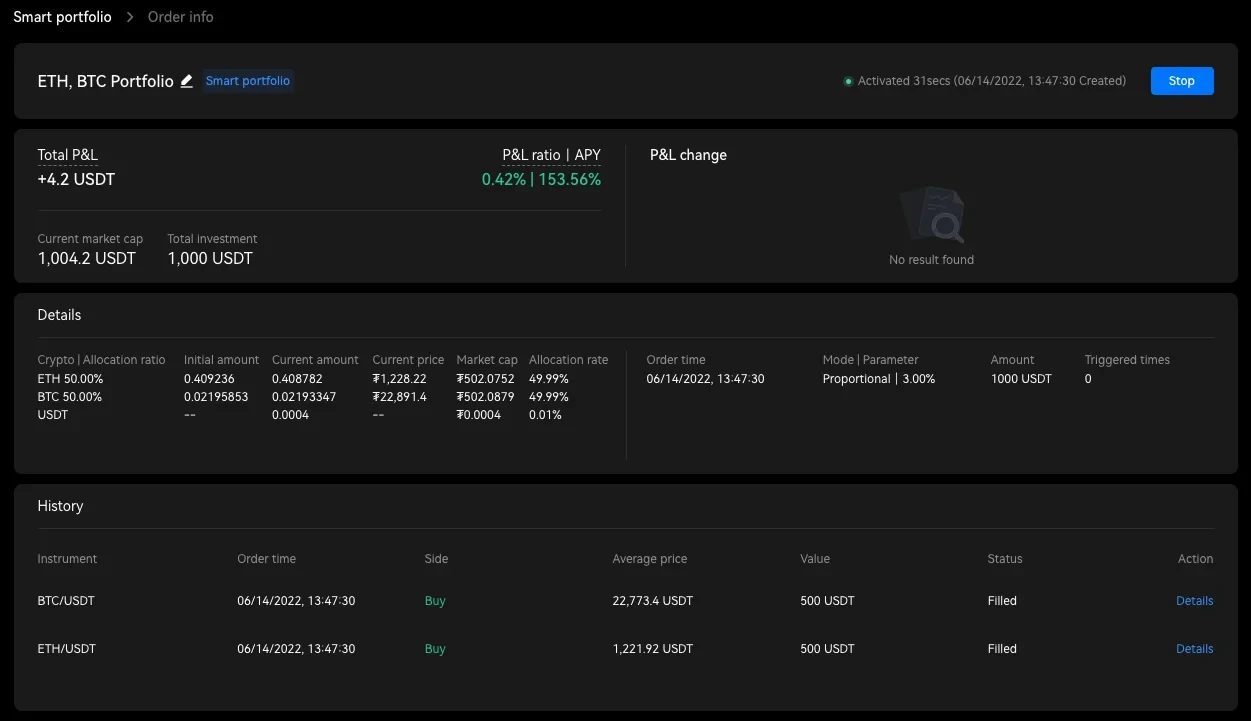This screenshot has width=1251, height=721.
Task: Click the ETH current price 1,228.22
Action: point(400,379)
